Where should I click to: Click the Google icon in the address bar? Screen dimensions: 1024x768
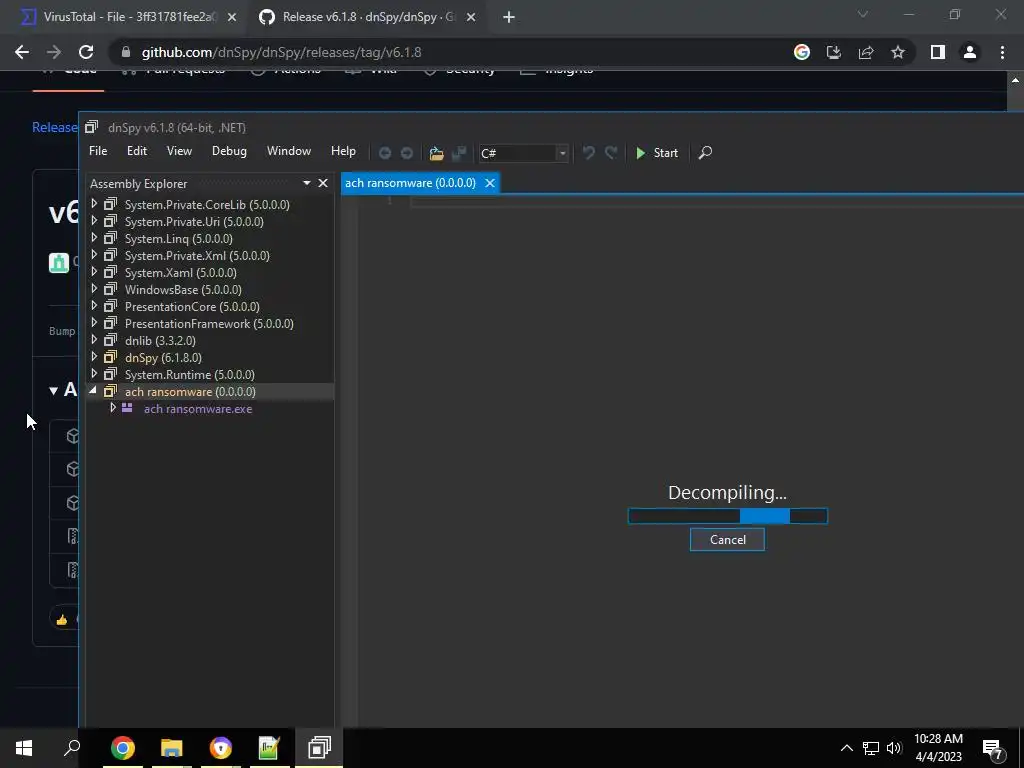coord(802,52)
